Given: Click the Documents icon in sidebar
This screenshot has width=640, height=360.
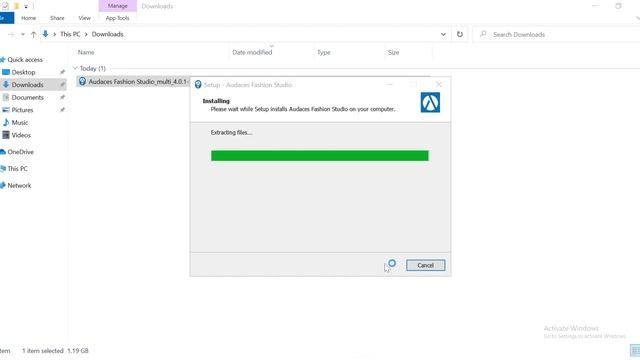Looking at the screenshot, I should tap(6, 98).
